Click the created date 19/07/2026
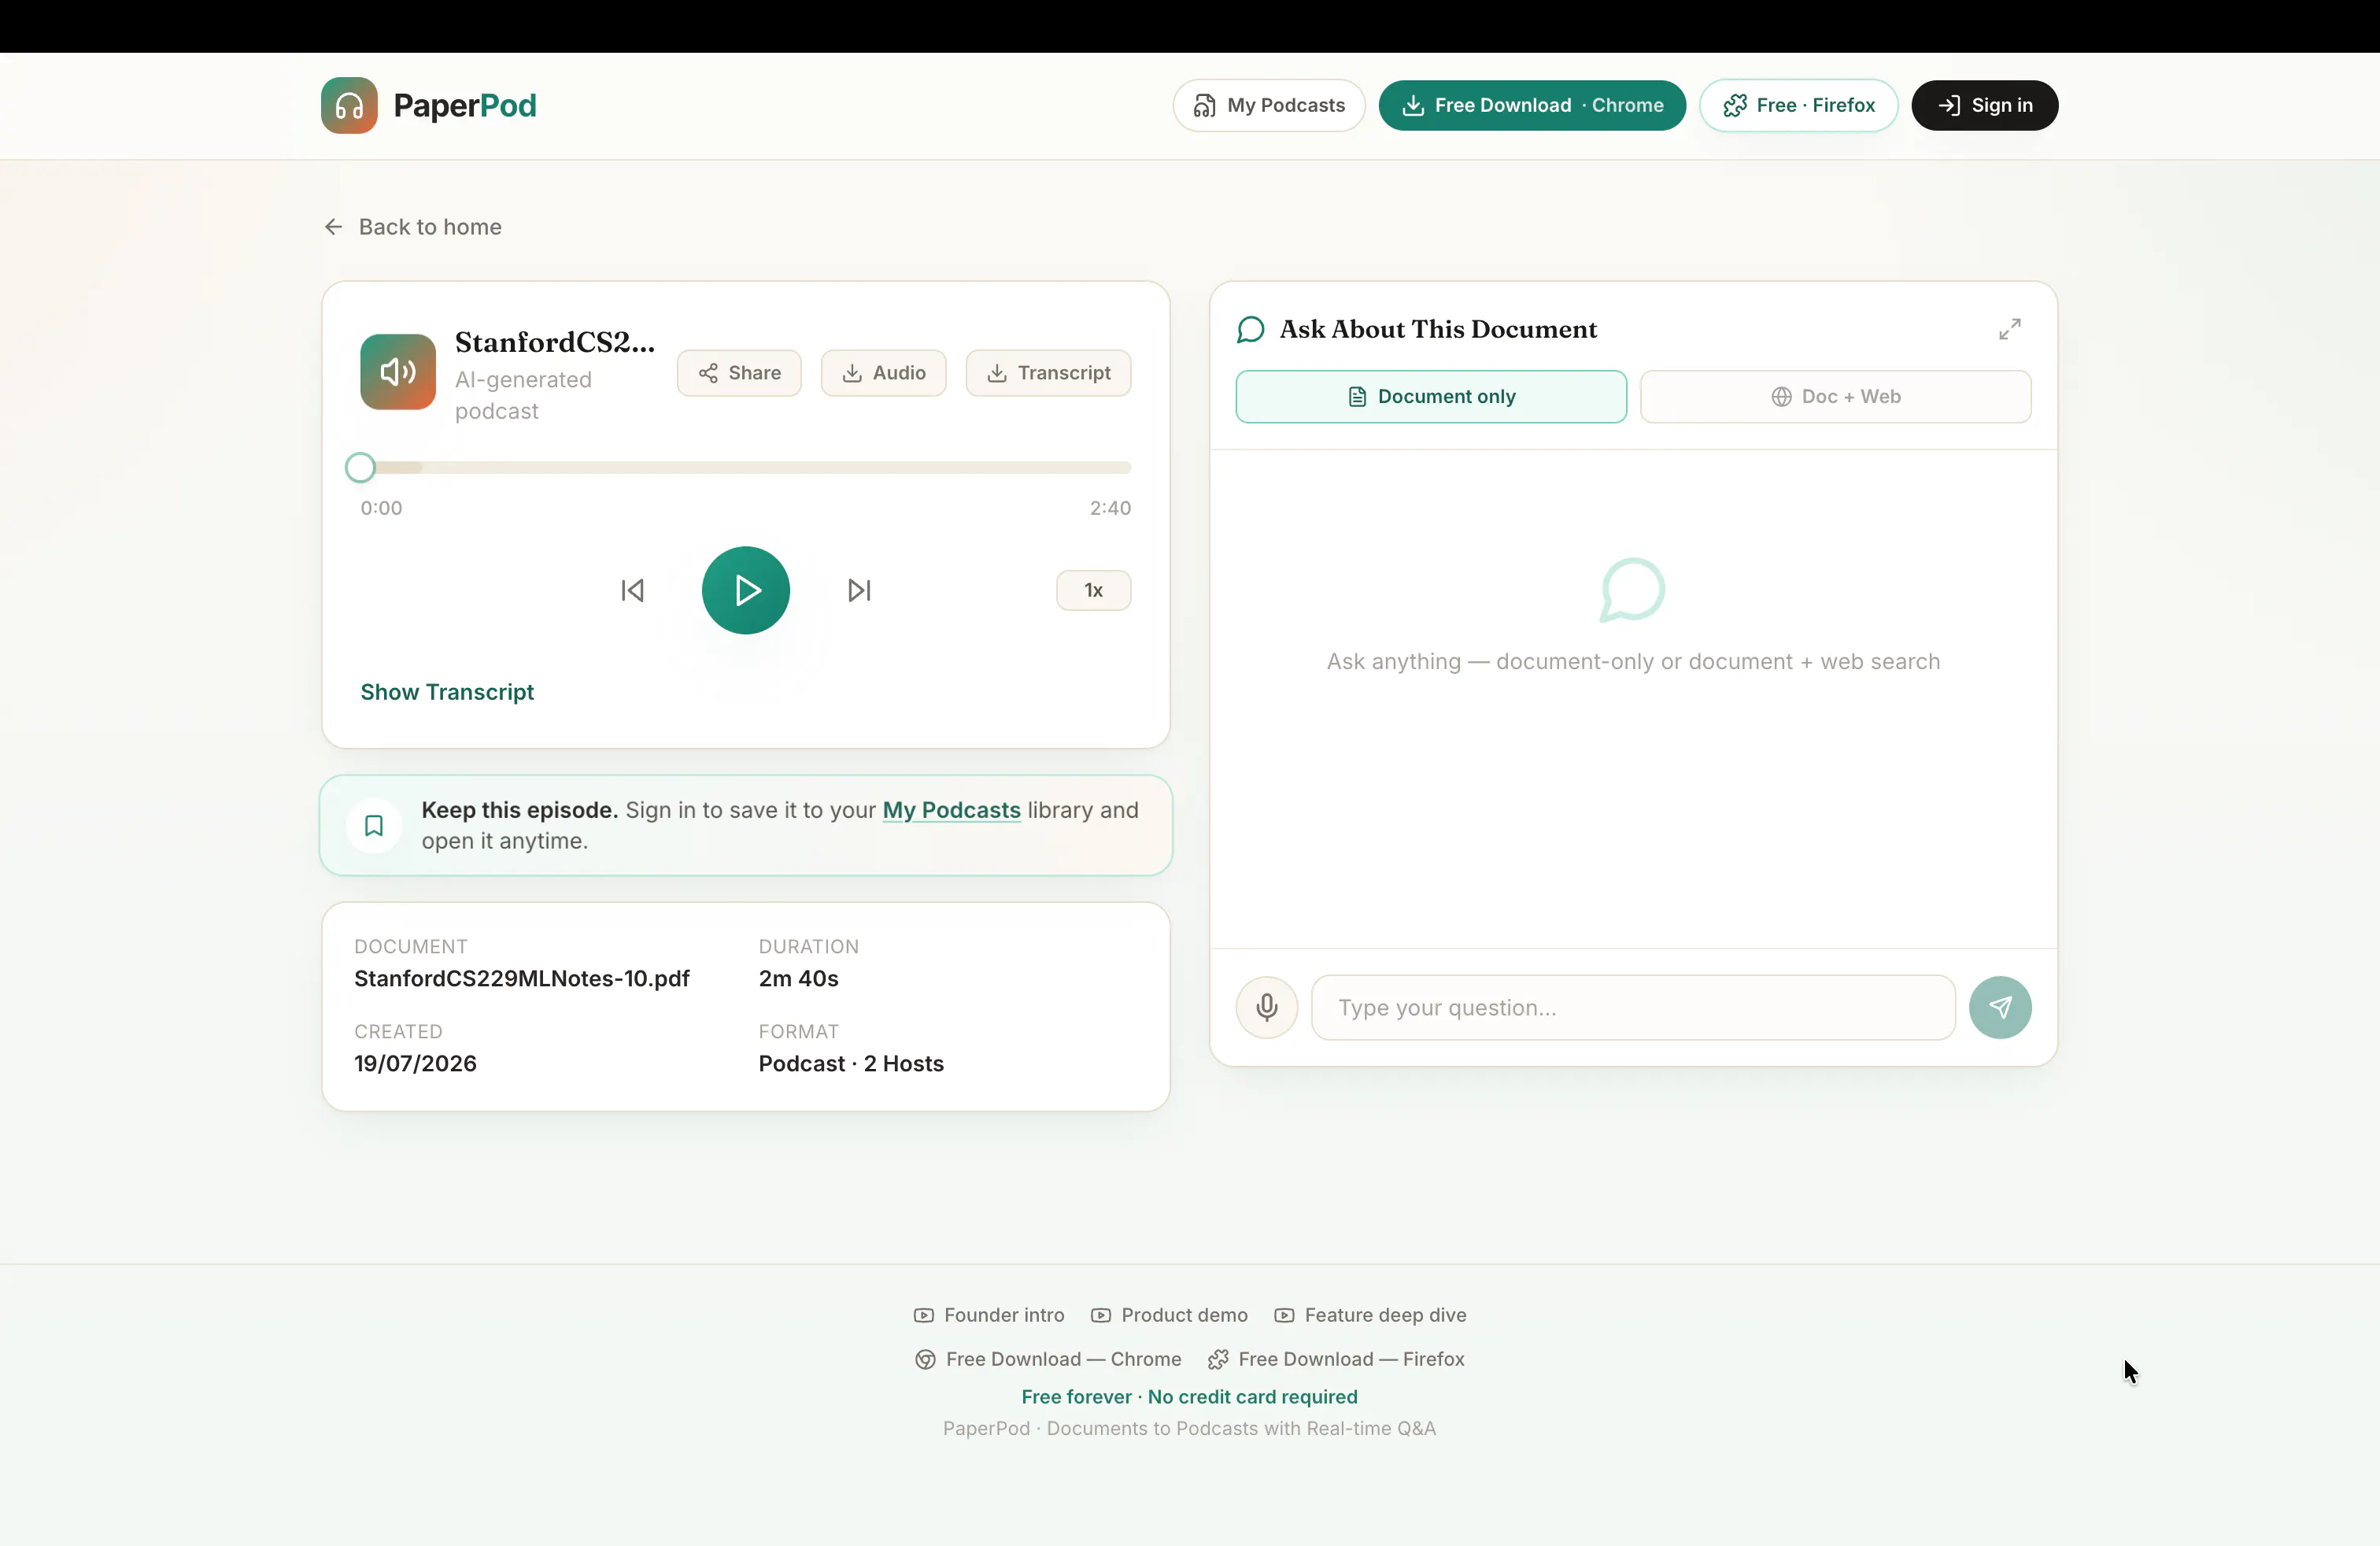The width and height of the screenshot is (2380, 1546). pyautogui.click(x=415, y=1063)
